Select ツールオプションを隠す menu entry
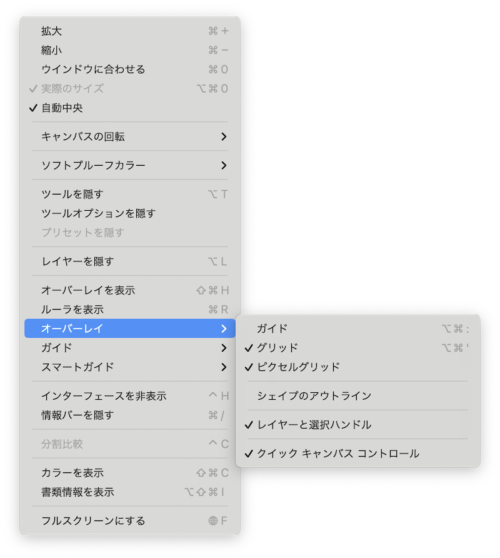 pos(130,214)
